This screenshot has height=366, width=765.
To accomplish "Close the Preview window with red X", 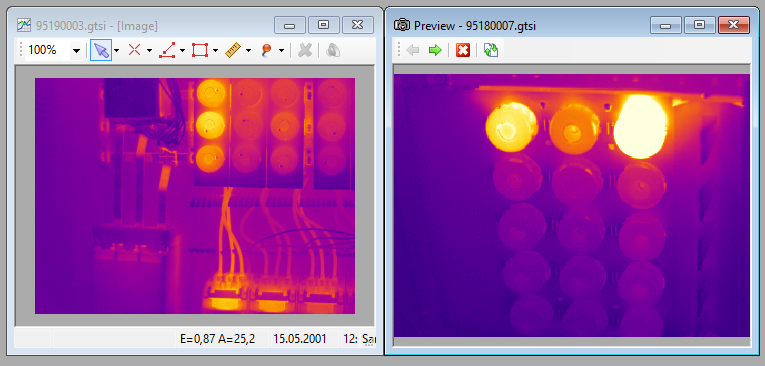I will [x=734, y=25].
